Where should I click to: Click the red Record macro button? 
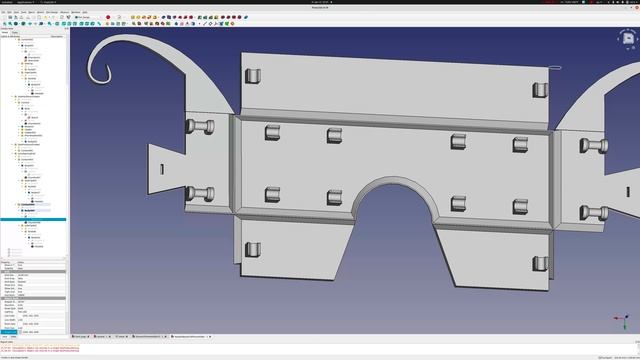click(108, 17)
